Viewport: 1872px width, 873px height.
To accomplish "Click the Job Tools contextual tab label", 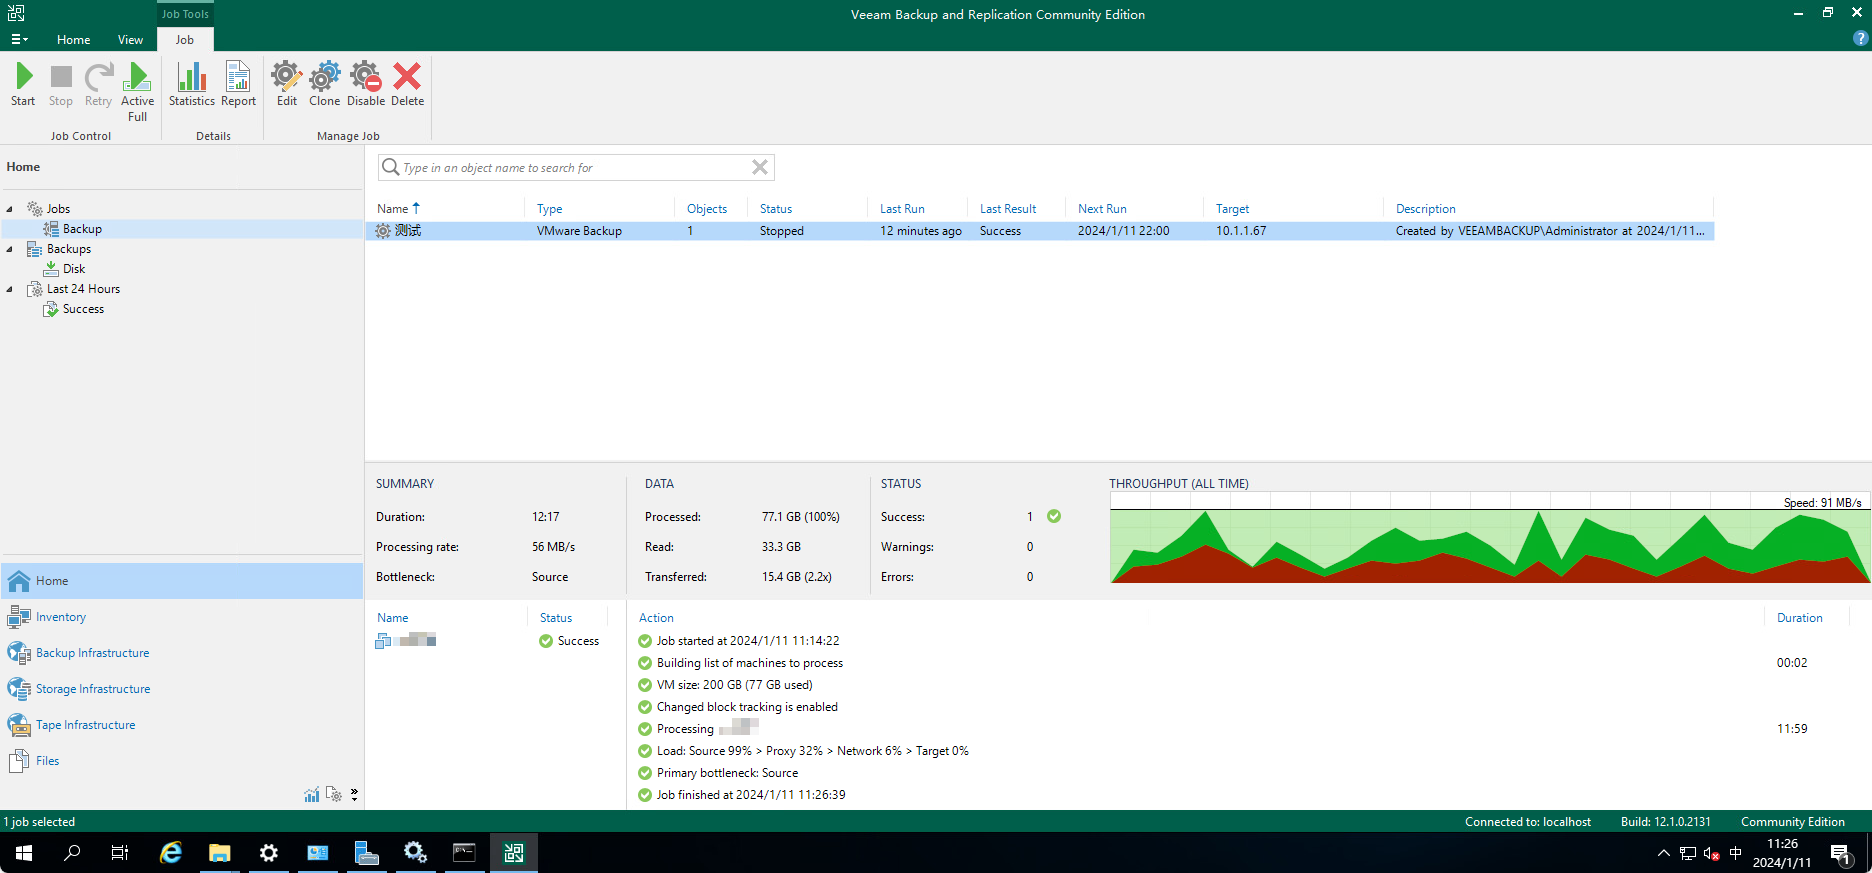I will coord(185,14).
